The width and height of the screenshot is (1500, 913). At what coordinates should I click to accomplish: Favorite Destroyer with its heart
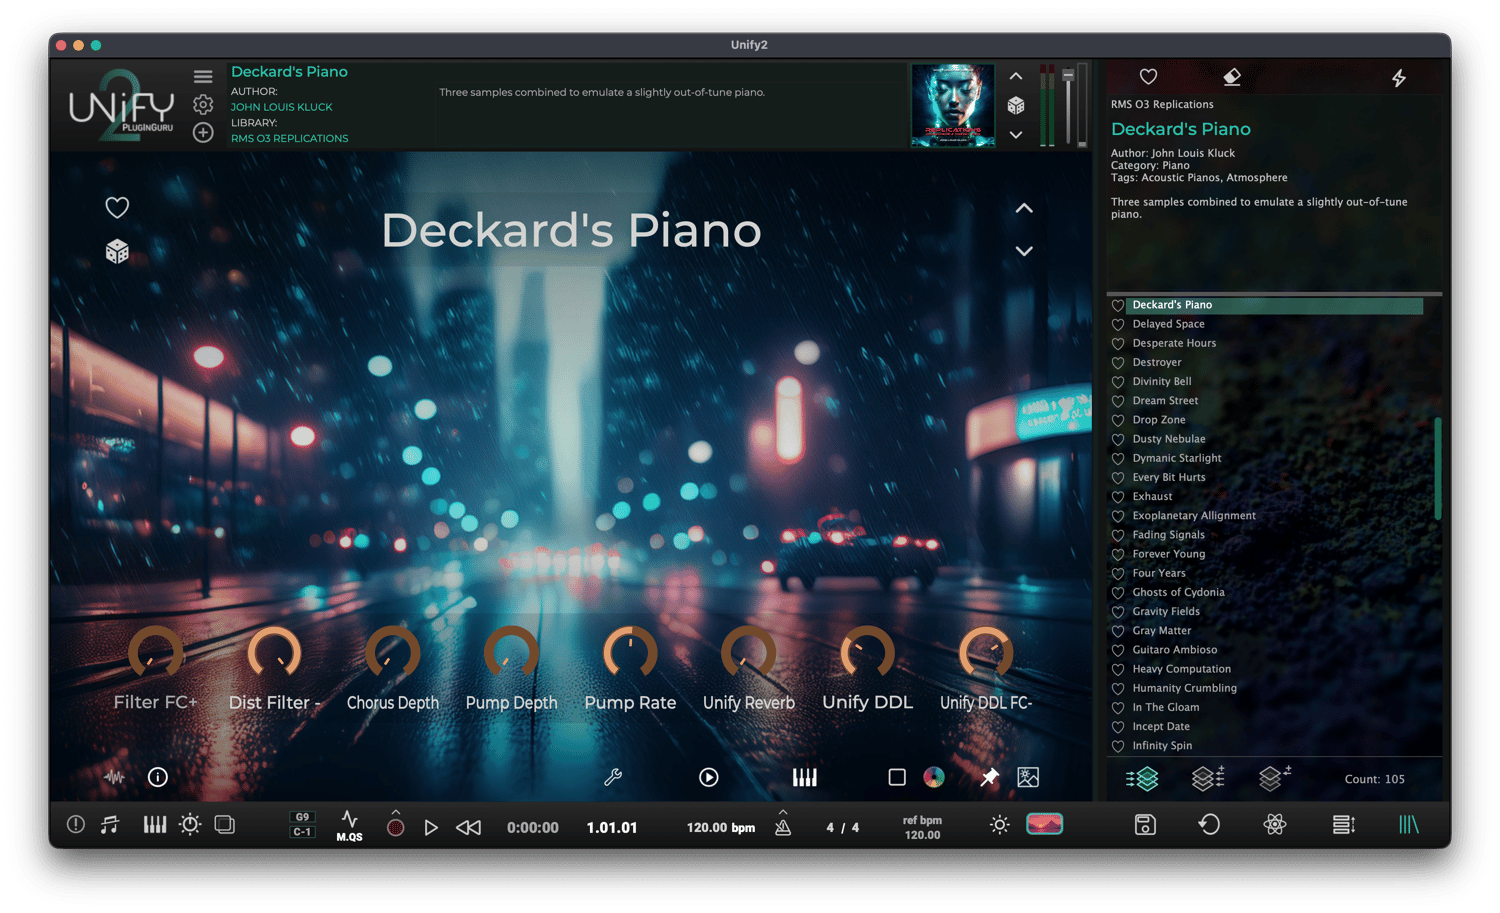click(x=1118, y=363)
